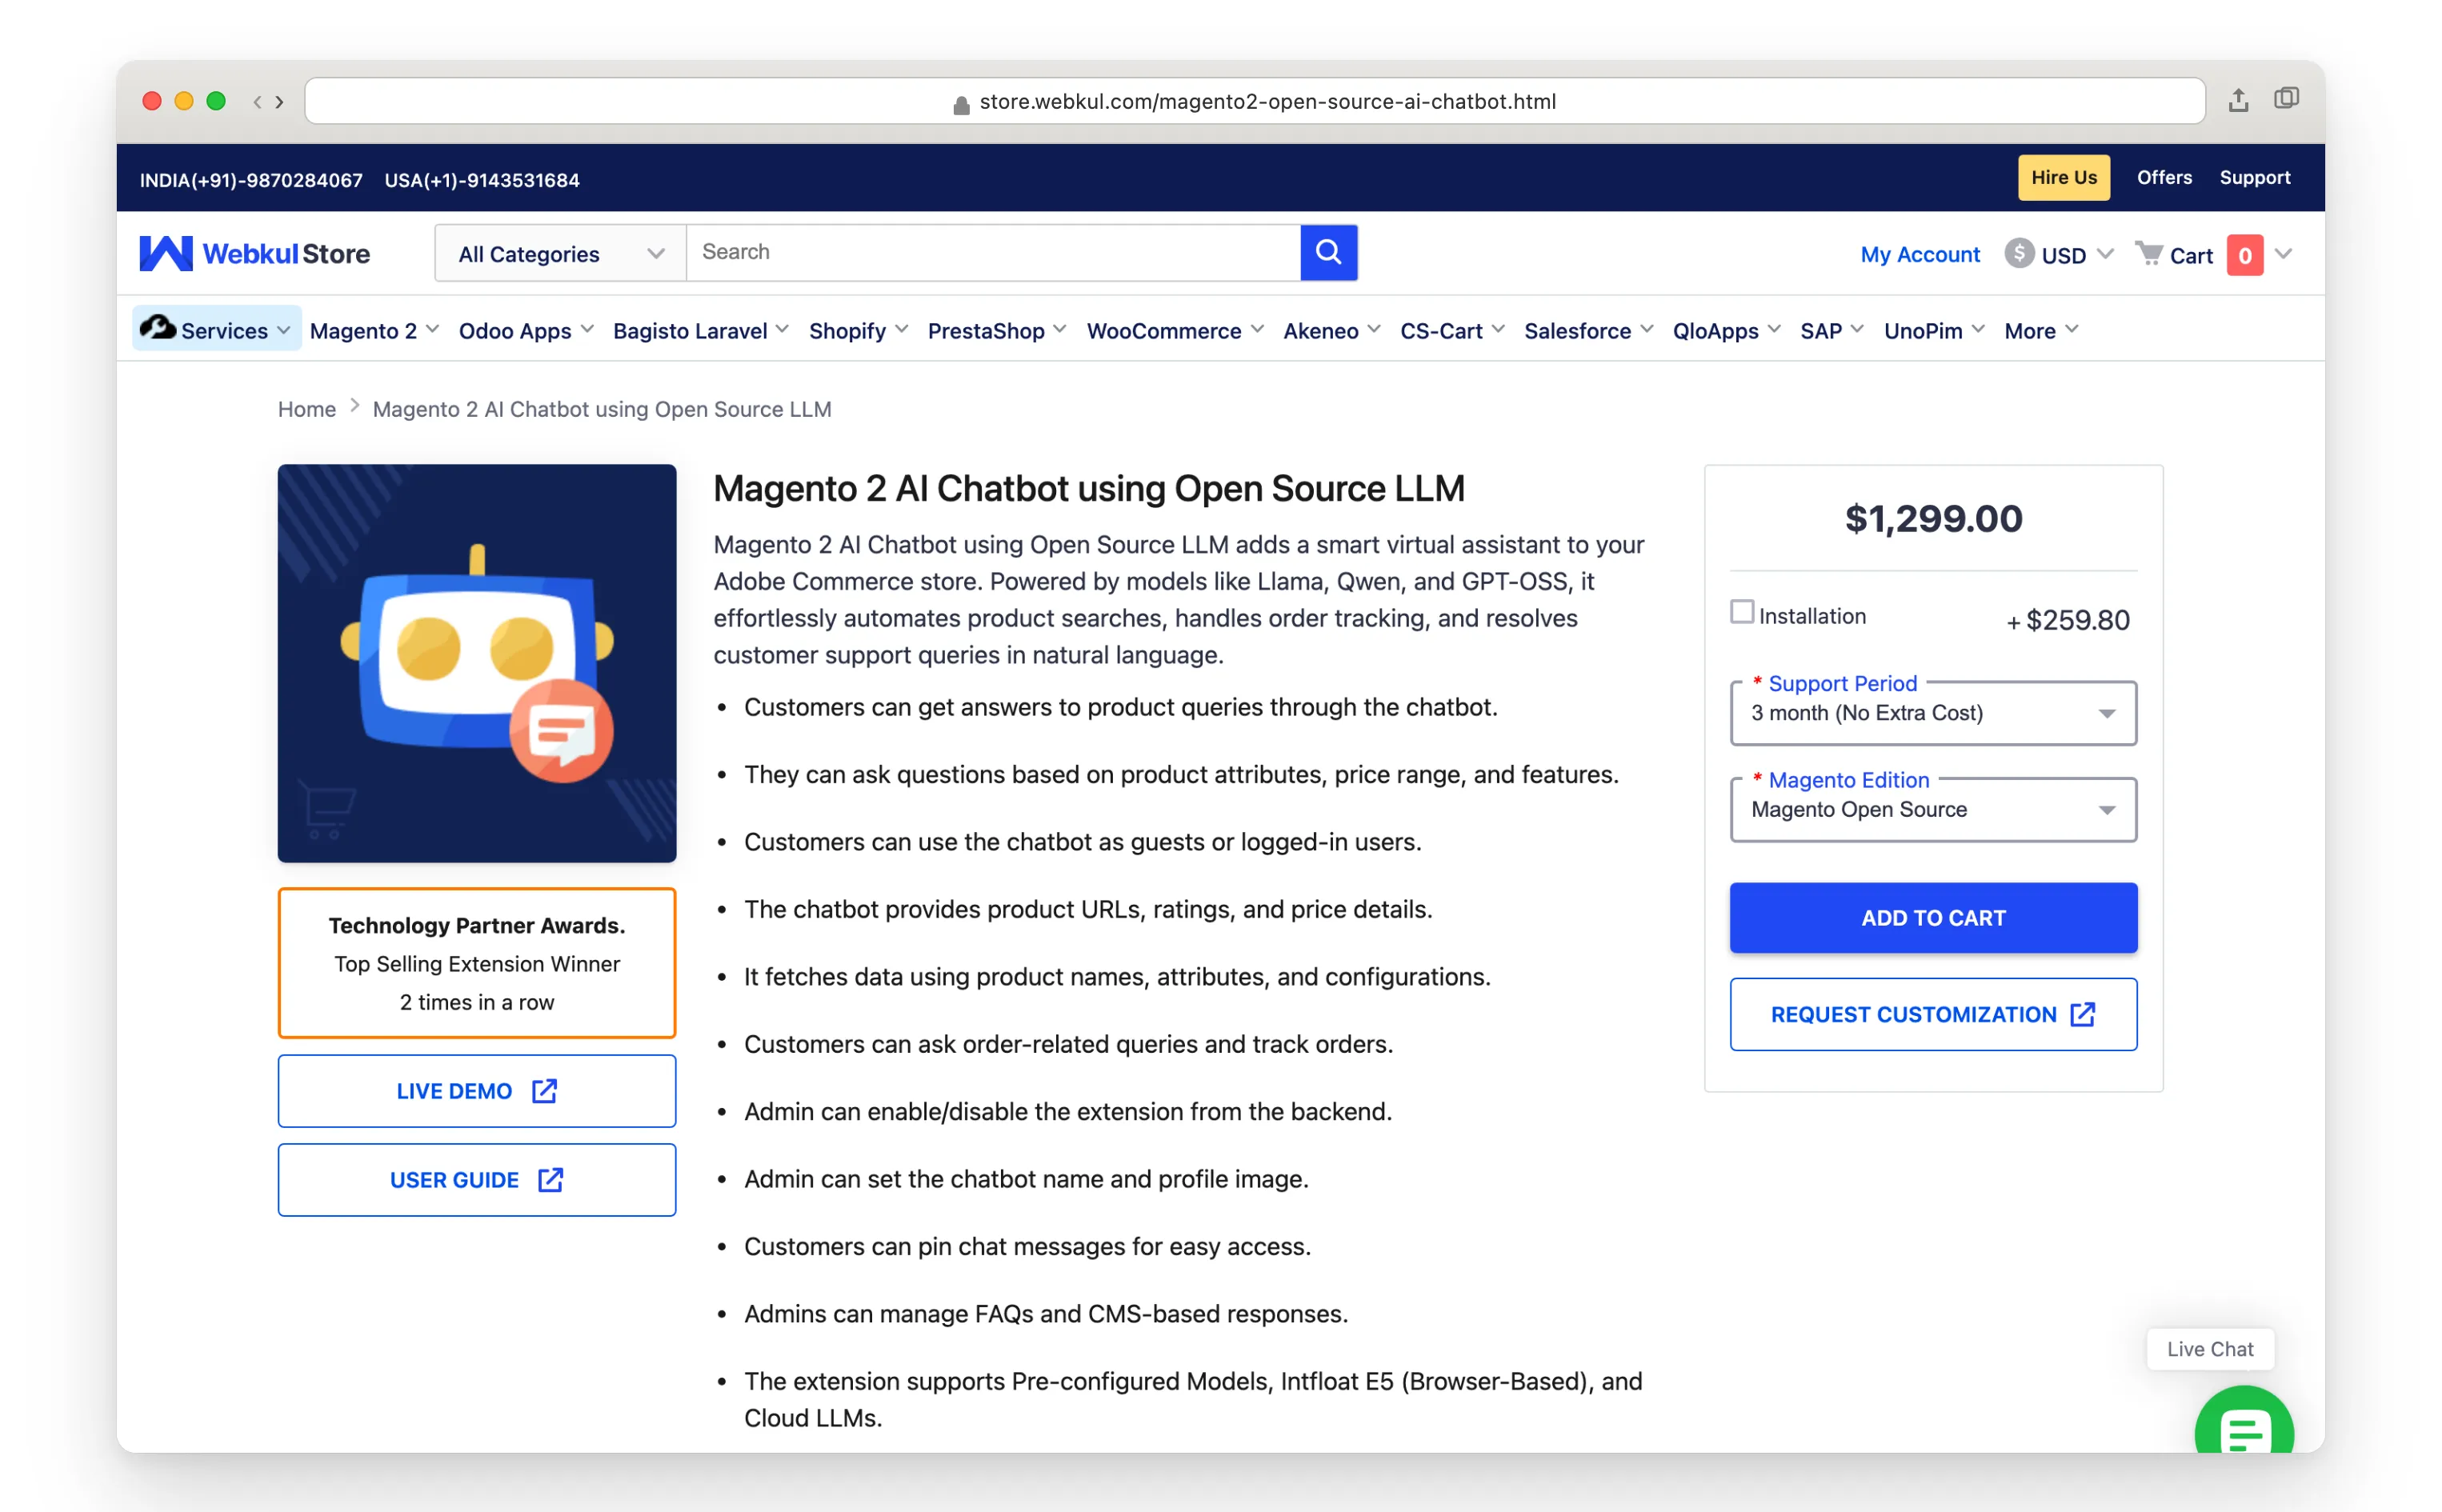The height and width of the screenshot is (1512, 2442).
Task: Tick the Installation checkbox
Action: pos(1741,612)
